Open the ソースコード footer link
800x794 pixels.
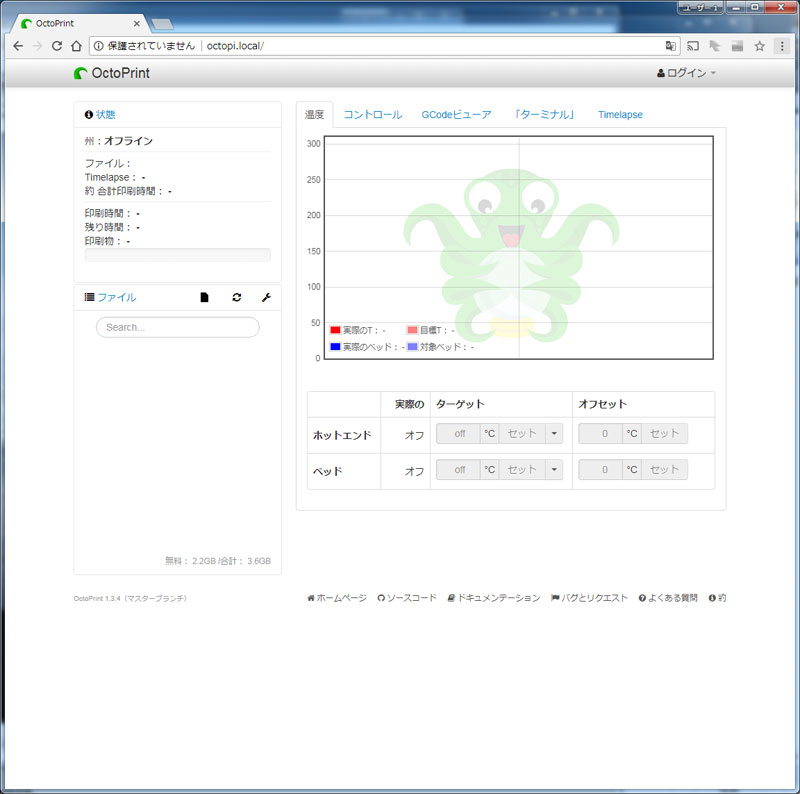[407, 598]
